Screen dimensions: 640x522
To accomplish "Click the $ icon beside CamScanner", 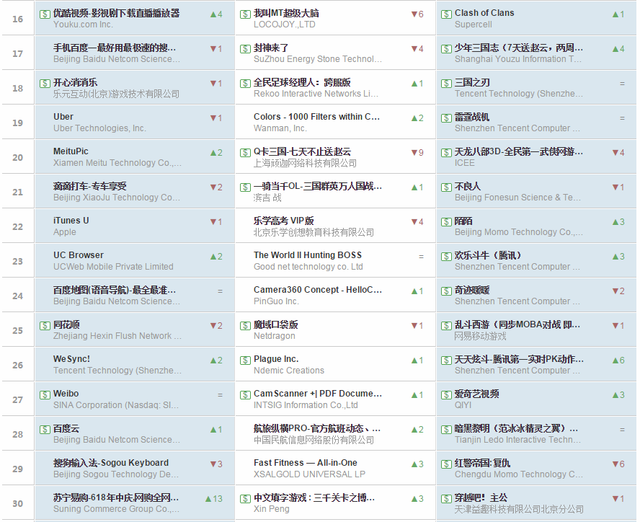I will [x=244, y=394].
